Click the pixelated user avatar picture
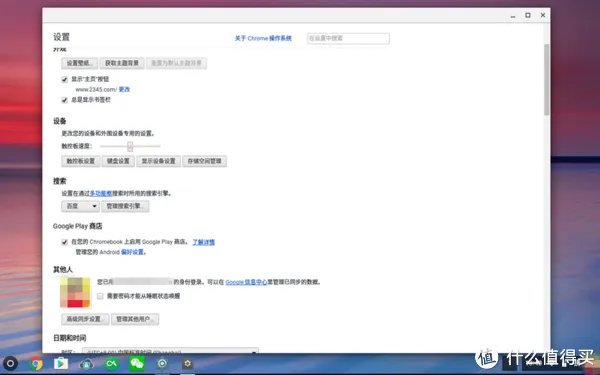This screenshot has height=375, width=600. [75, 293]
